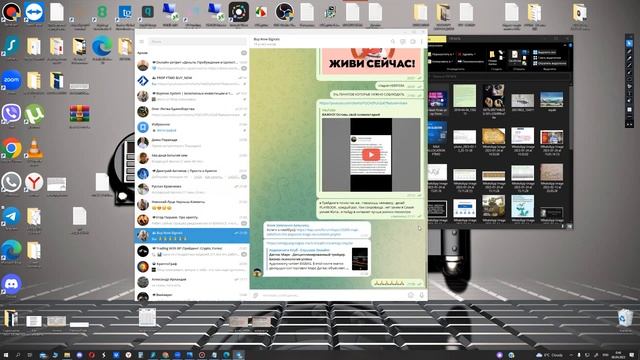Select the highlighted Buy Now Signals chat
This screenshot has height=360, width=640.
192,236
